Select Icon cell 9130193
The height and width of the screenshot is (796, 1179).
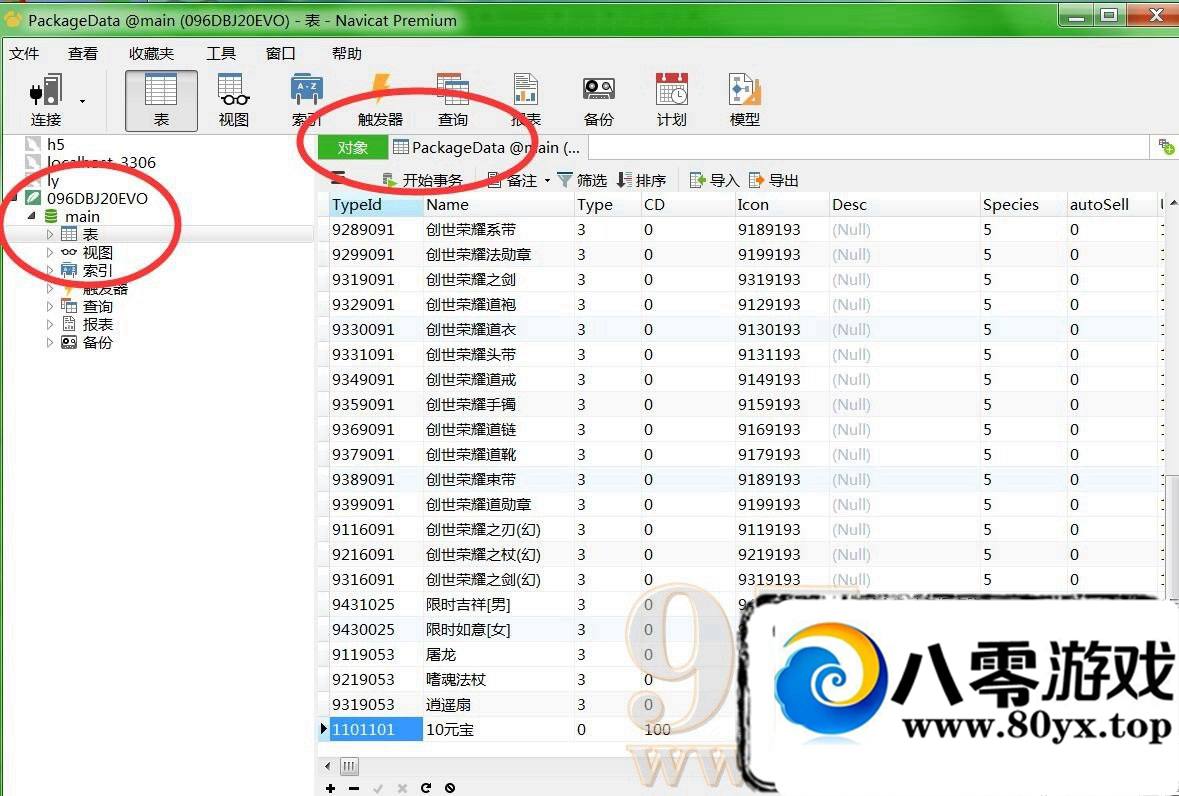[x=782, y=329]
